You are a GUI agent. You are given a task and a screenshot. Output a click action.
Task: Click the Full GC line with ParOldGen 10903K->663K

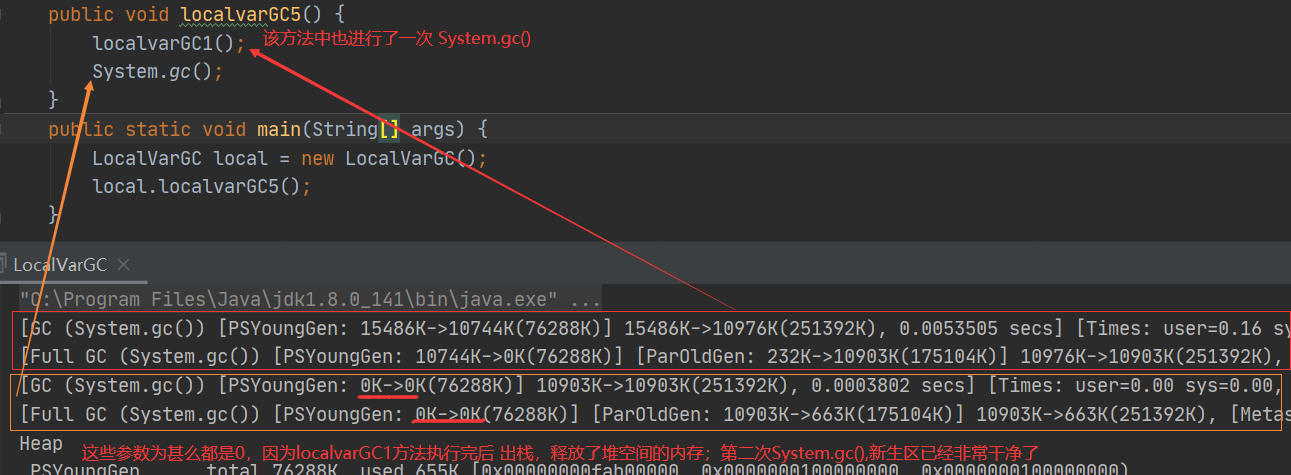pos(655,414)
